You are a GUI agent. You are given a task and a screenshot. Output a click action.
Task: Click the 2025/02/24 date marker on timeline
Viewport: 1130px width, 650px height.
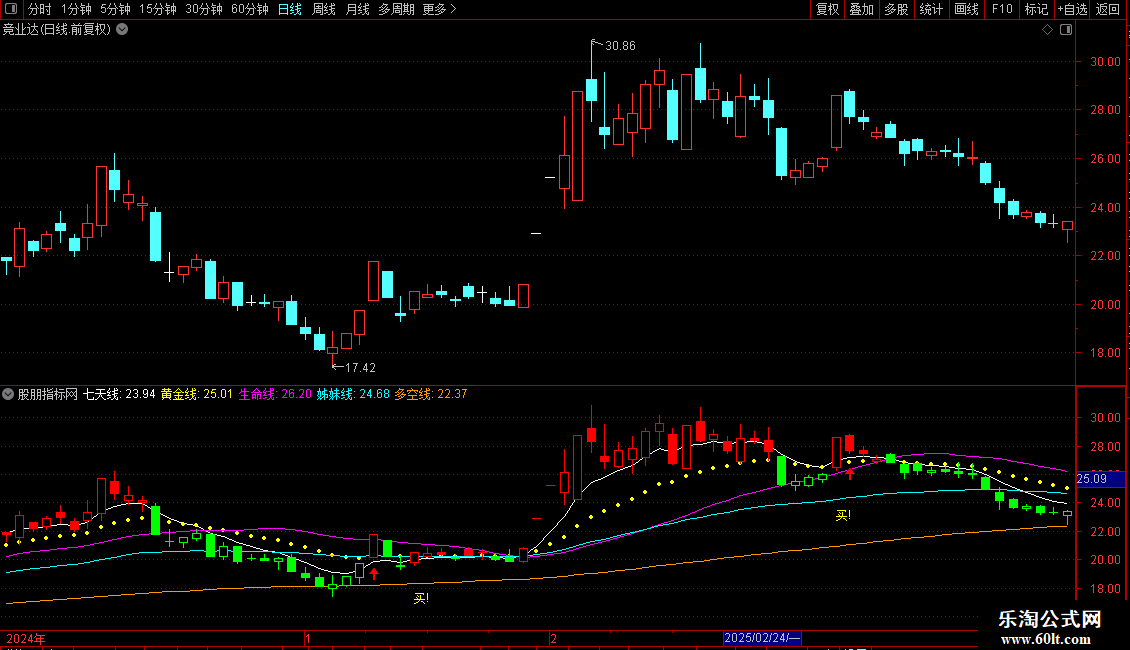point(762,638)
